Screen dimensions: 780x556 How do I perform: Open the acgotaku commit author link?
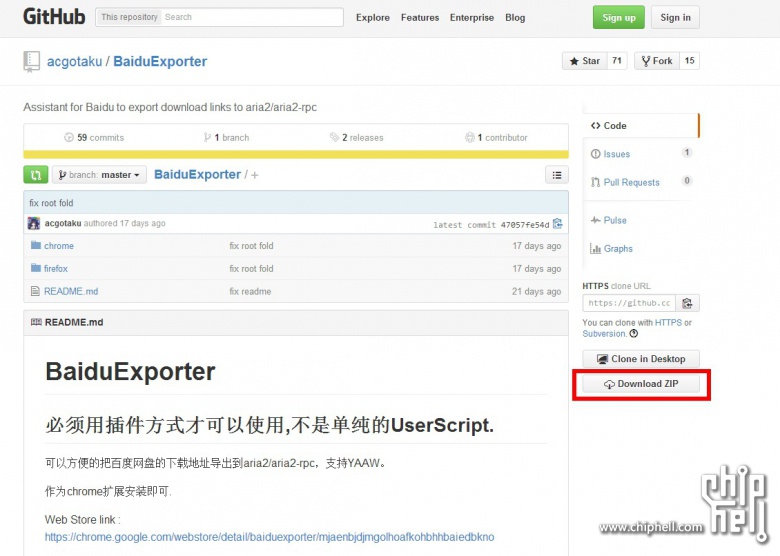(63, 223)
